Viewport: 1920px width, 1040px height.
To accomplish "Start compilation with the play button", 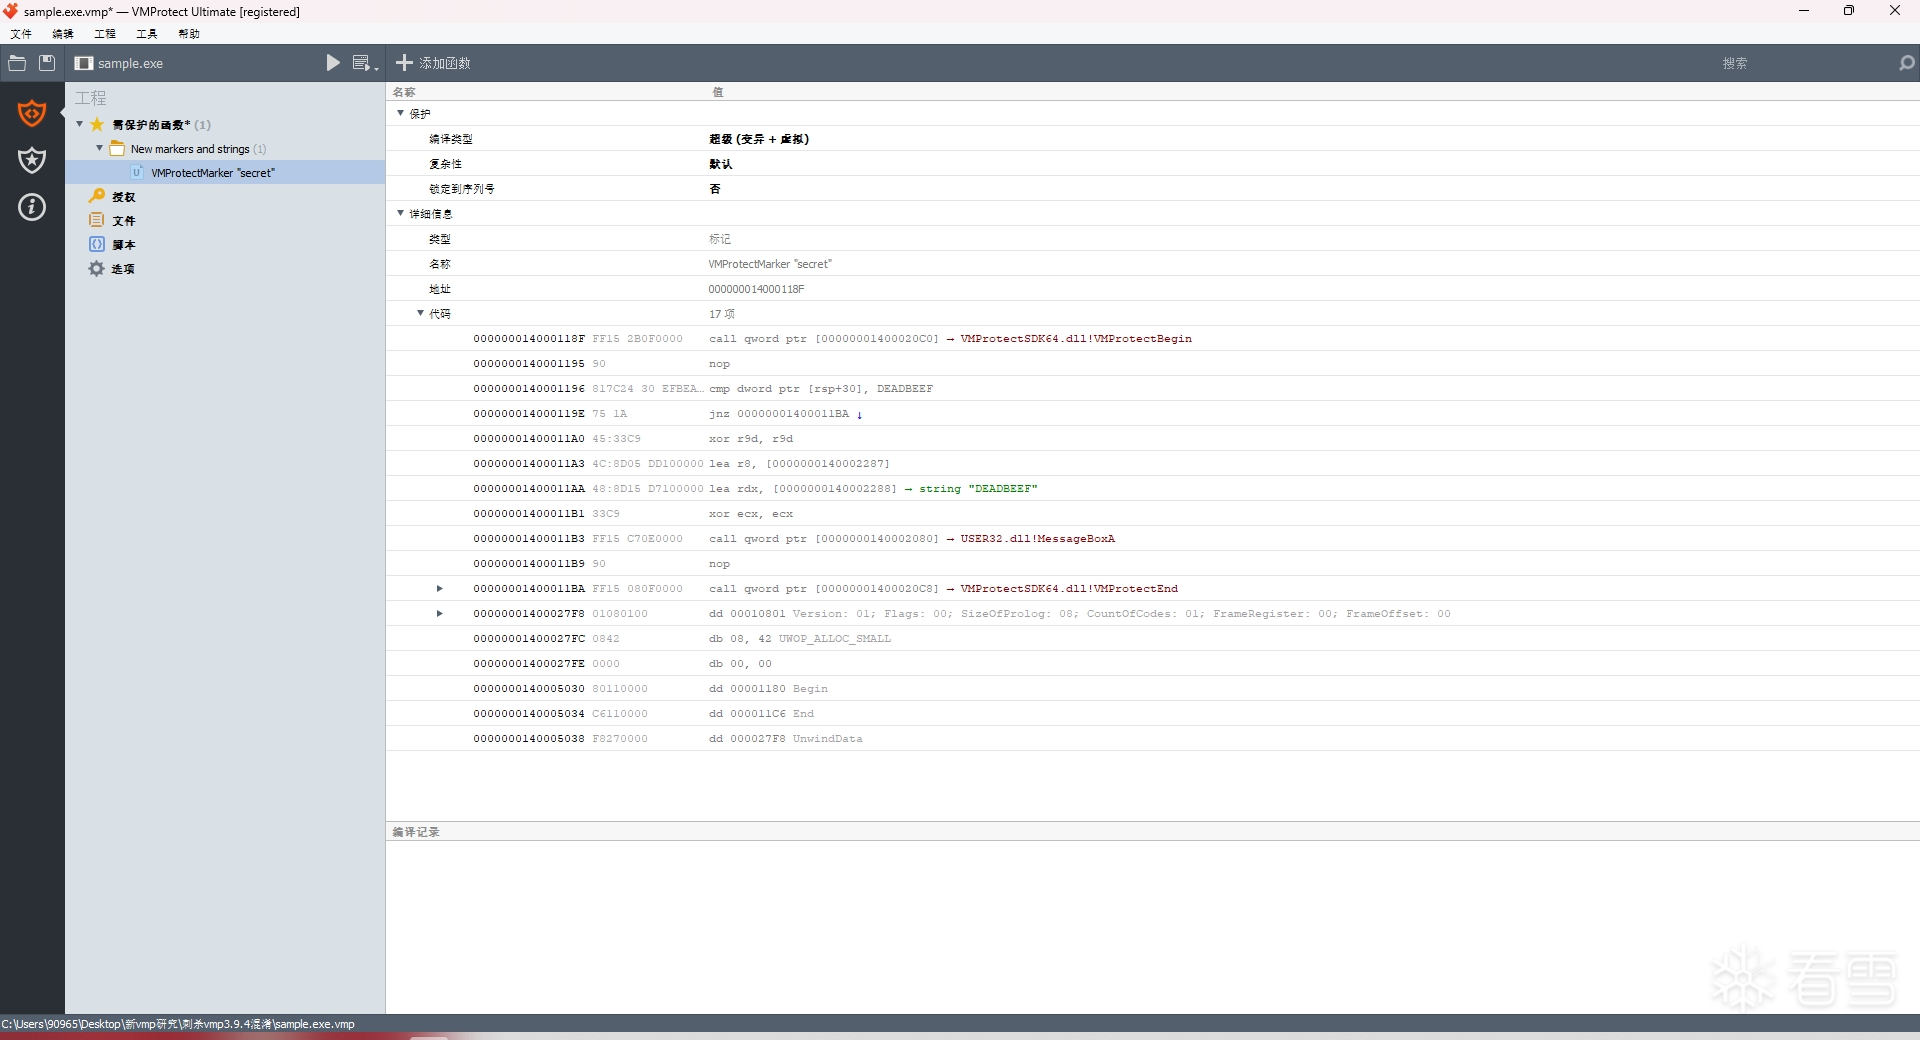I will (x=333, y=63).
